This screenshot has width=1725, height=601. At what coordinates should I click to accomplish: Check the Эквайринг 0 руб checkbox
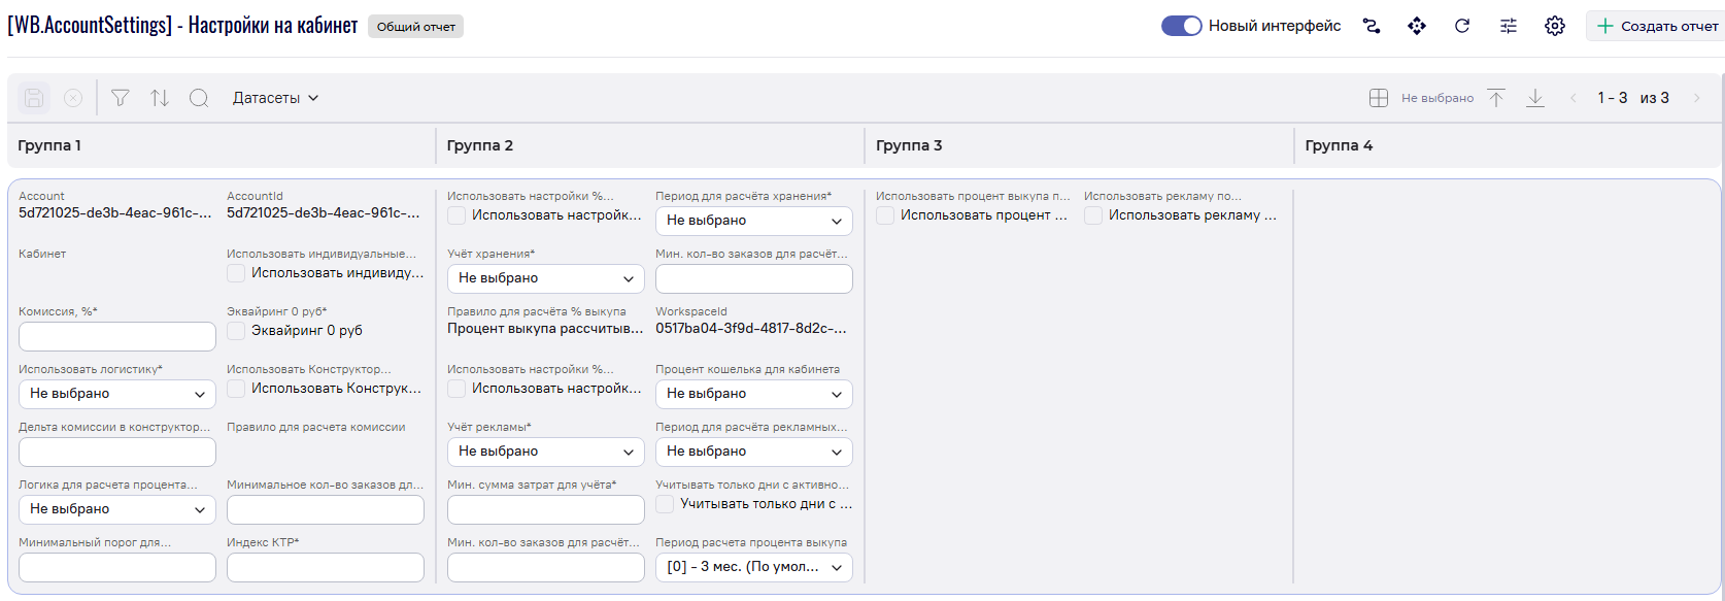(x=236, y=331)
